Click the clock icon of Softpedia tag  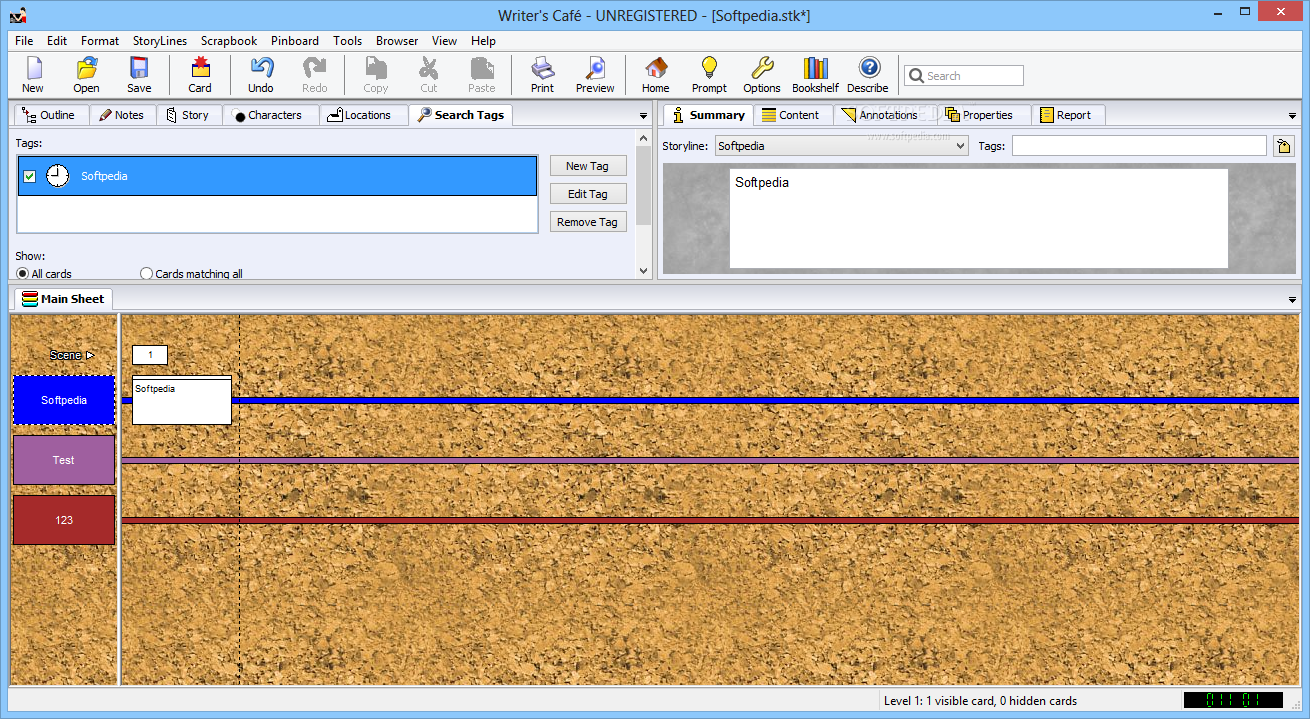pyautogui.click(x=58, y=176)
